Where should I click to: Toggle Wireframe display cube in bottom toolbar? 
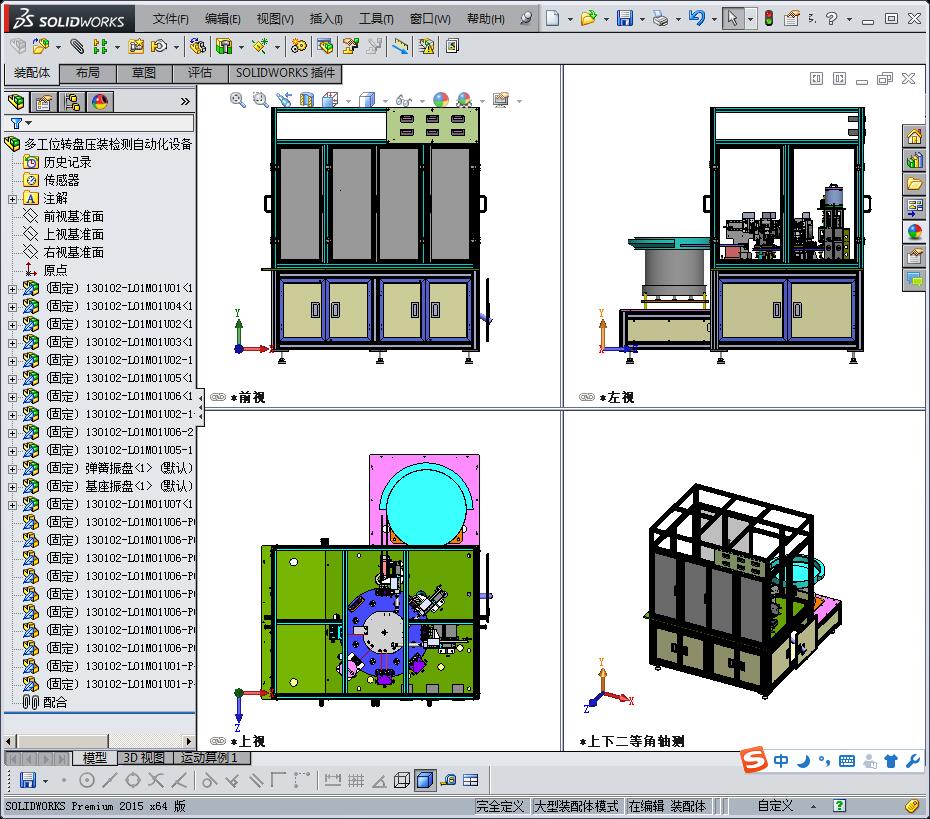pyautogui.click(x=402, y=780)
